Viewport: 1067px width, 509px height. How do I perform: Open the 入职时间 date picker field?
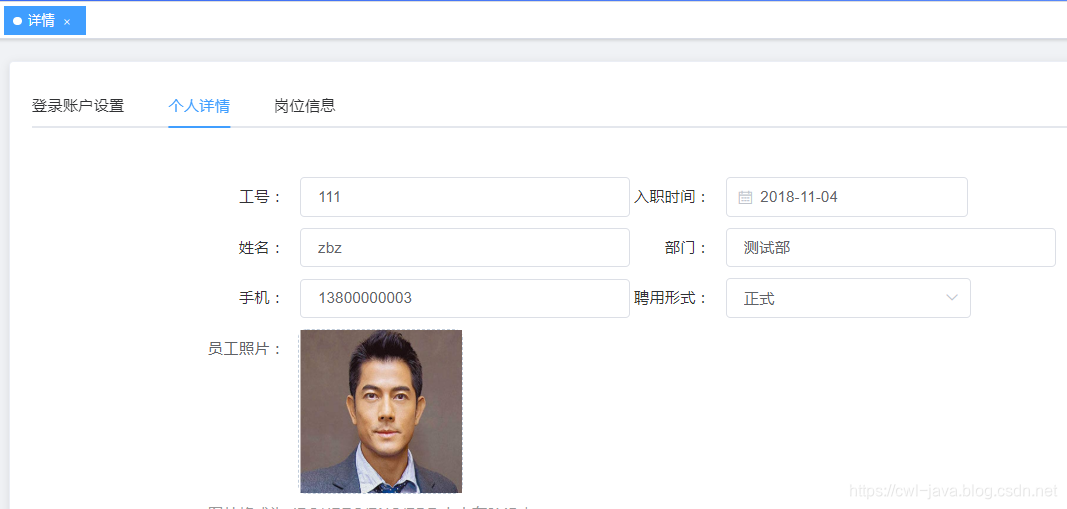847,197
